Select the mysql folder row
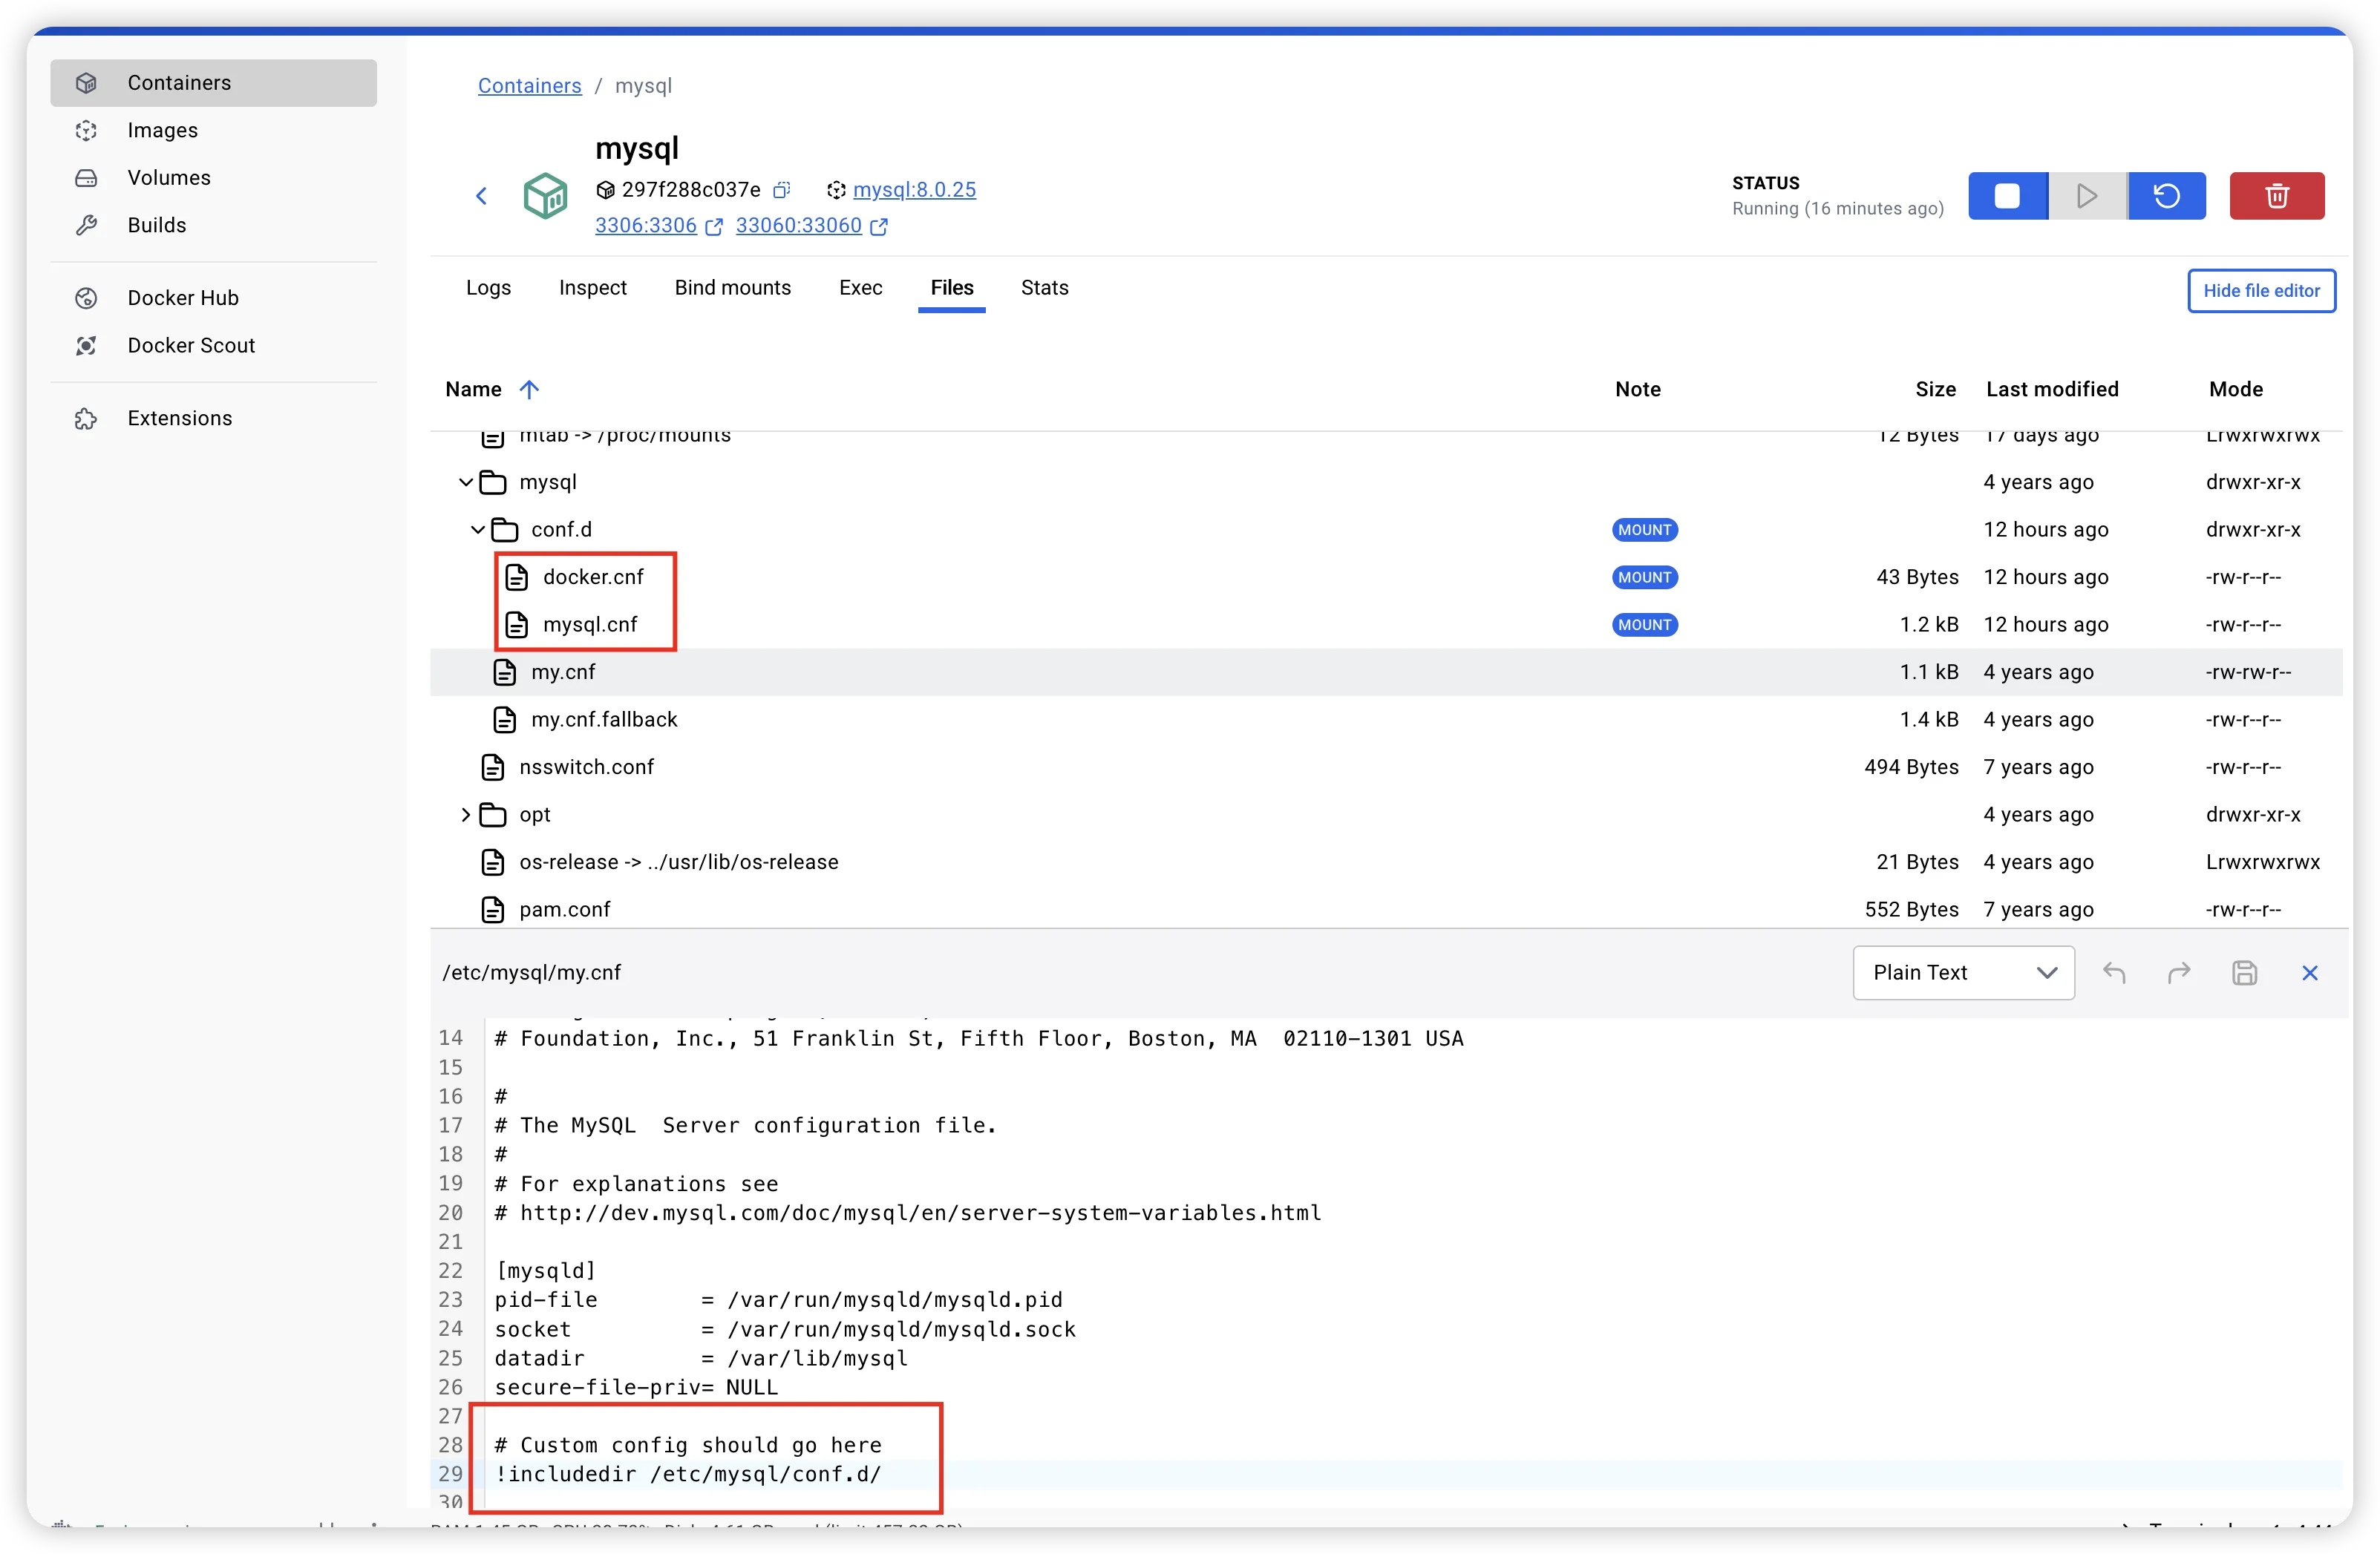Viewport: 2380px width, 1554px height. (x=1386, y=483)
